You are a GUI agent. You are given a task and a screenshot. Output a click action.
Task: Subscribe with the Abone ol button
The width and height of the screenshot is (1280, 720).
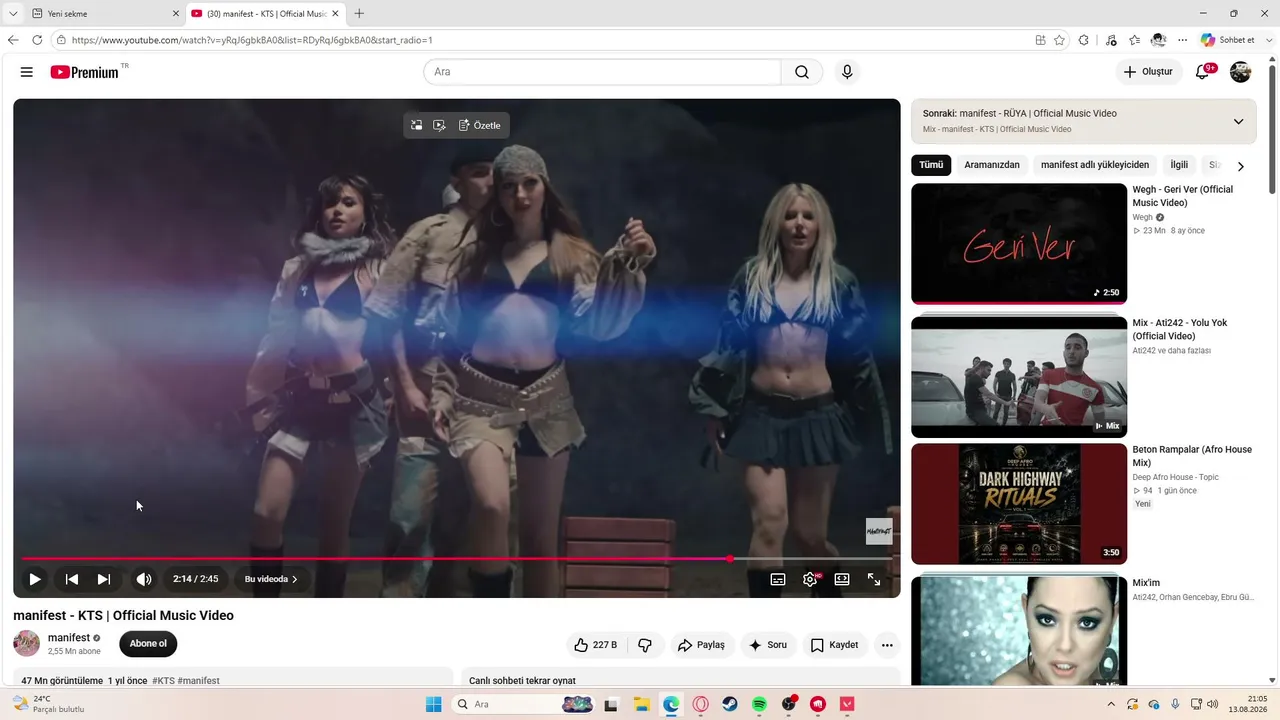(x=148, y=644)
